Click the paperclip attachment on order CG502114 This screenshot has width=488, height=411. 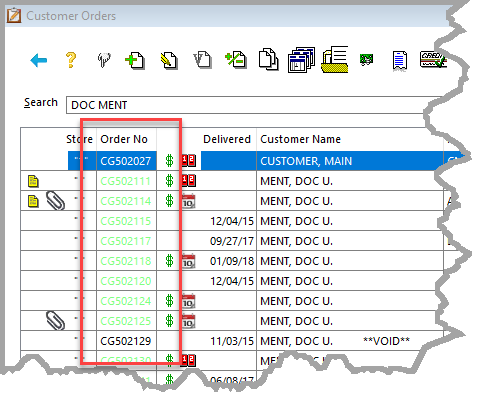[x=55, y=201]
